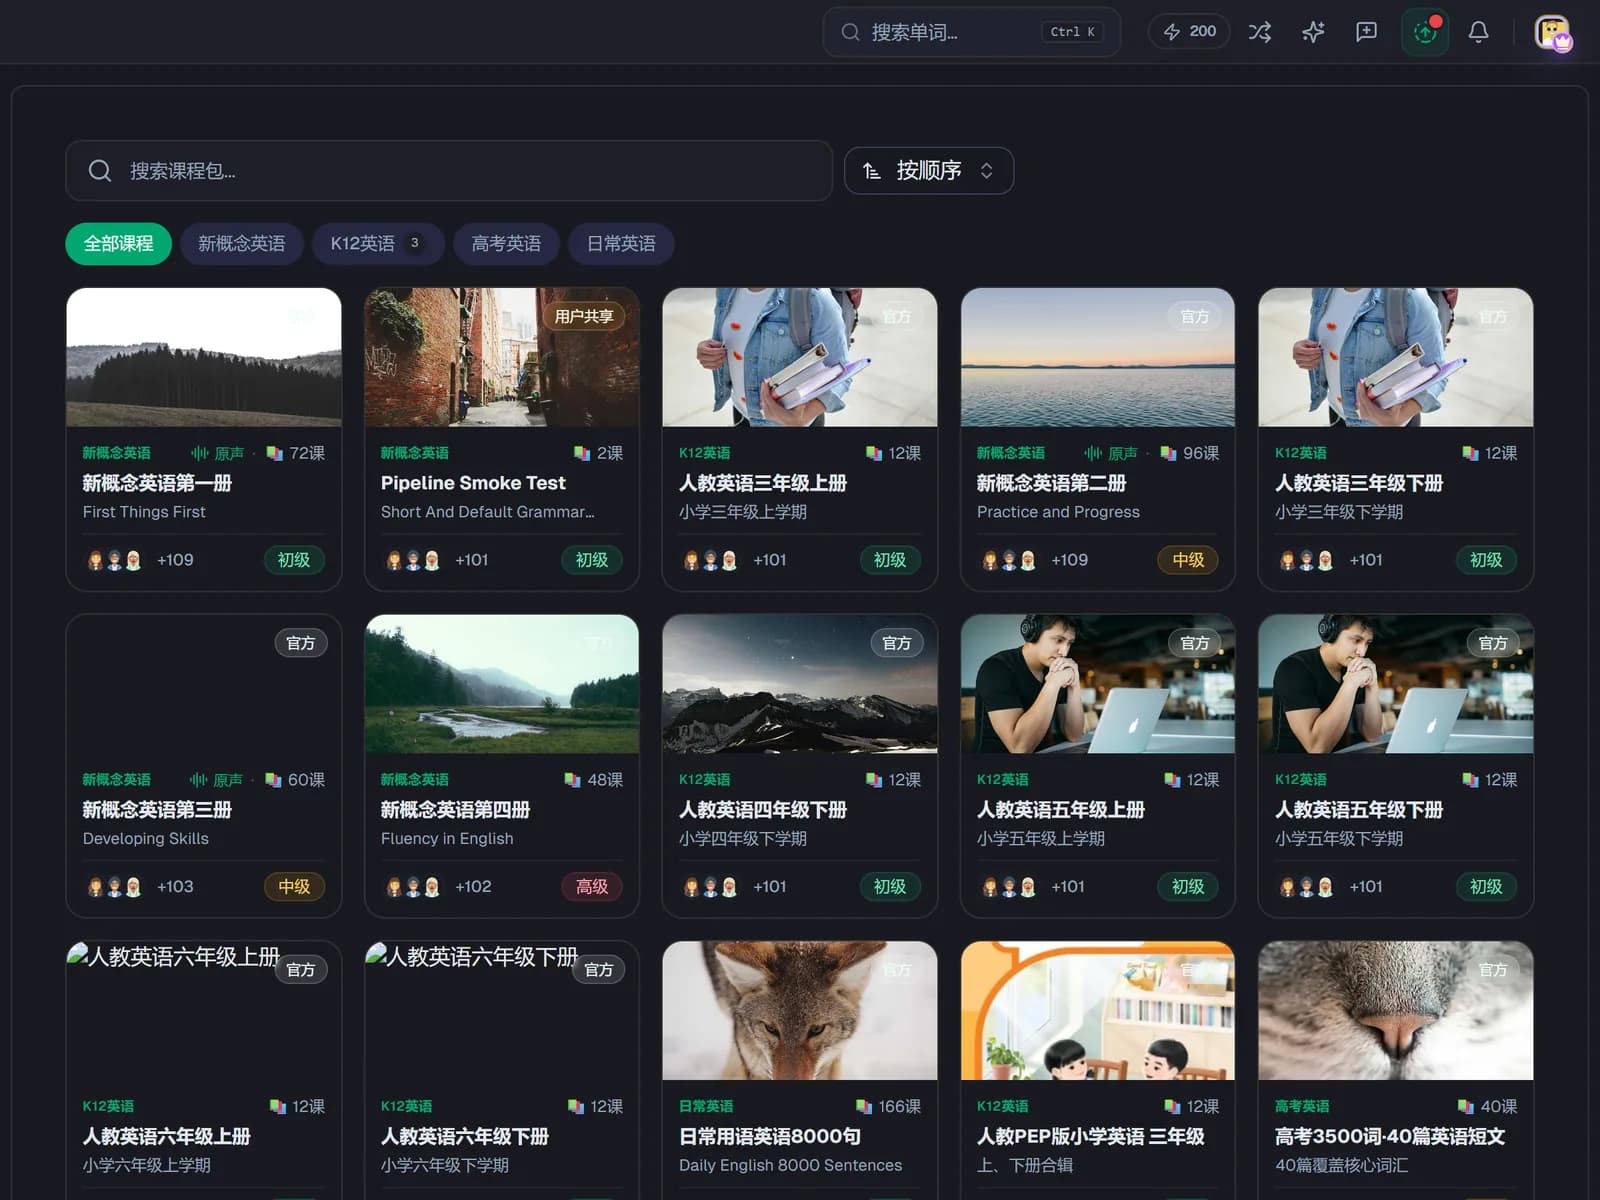Image resolution: width=1600 pixels, height=1200 pixels.
Task: Open the 人教PEP版小学英语 三年级 thumbnail
Action: [x=1098, y=1011]
